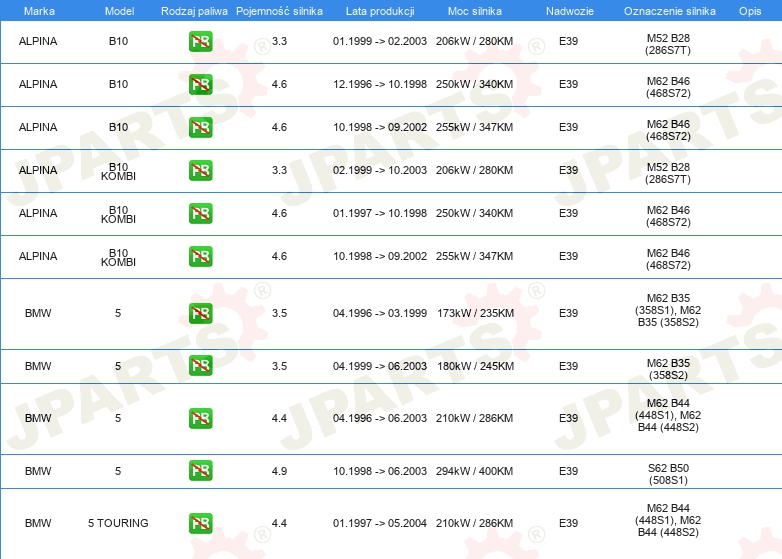Select date cell 01.1997 -> 10.1998
Image resolution: width=782 pixels, height=559 pixels.
(380, 213)
